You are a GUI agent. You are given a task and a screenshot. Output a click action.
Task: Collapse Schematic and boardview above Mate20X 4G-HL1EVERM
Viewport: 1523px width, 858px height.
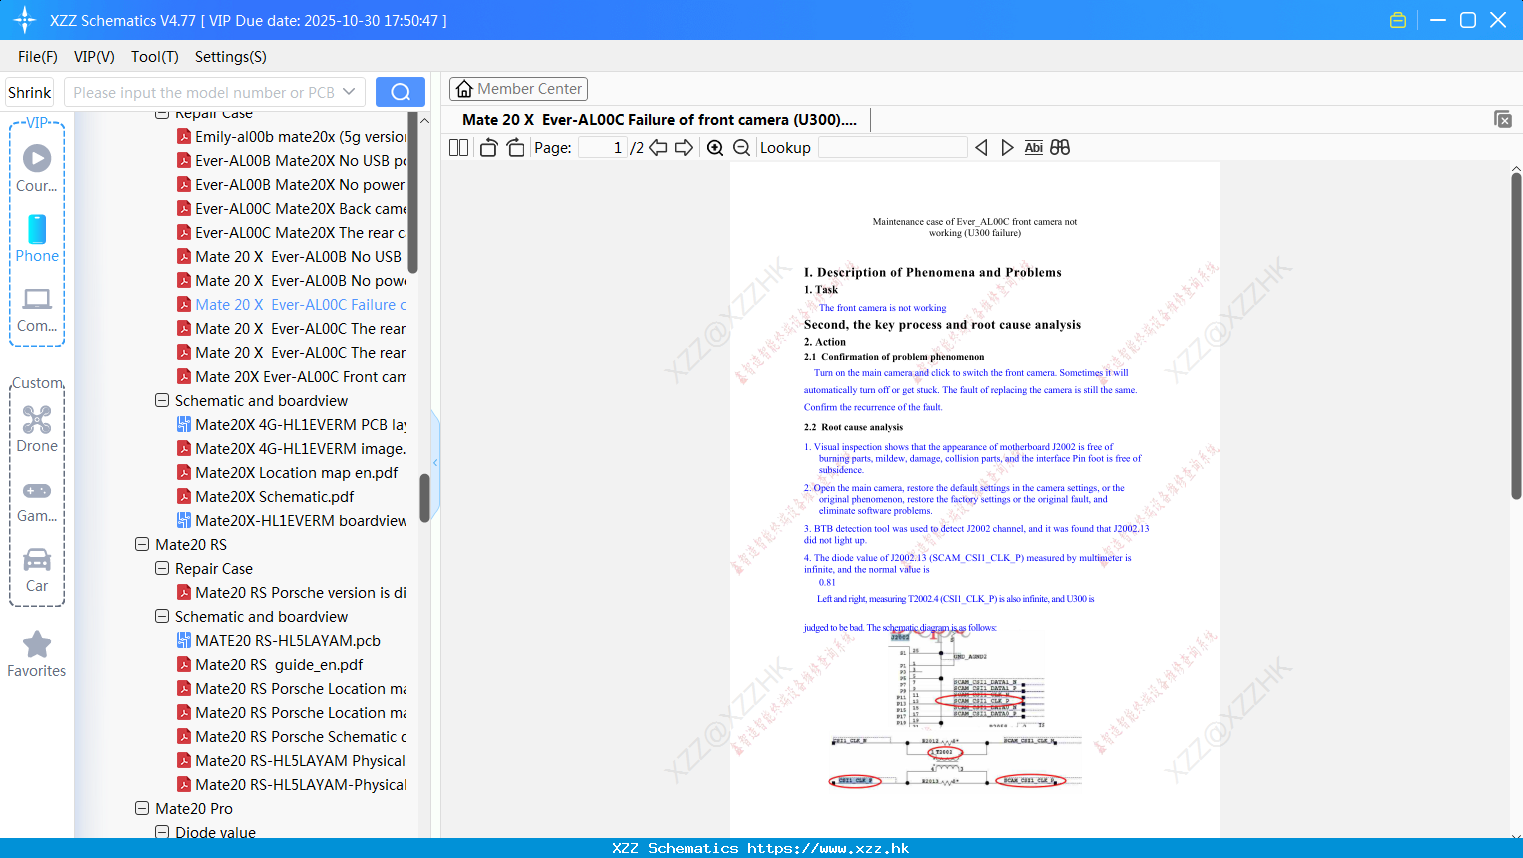[162, 401]
